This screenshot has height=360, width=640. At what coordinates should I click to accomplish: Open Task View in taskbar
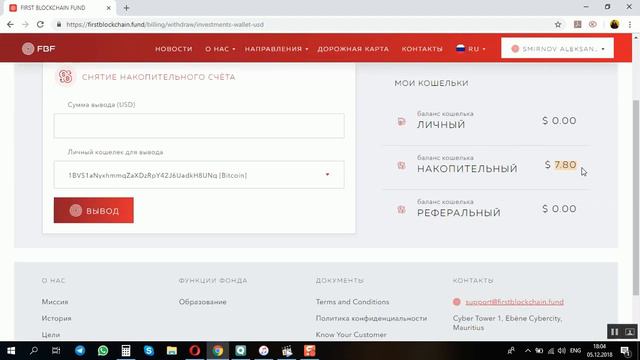[x=56, y=351]
